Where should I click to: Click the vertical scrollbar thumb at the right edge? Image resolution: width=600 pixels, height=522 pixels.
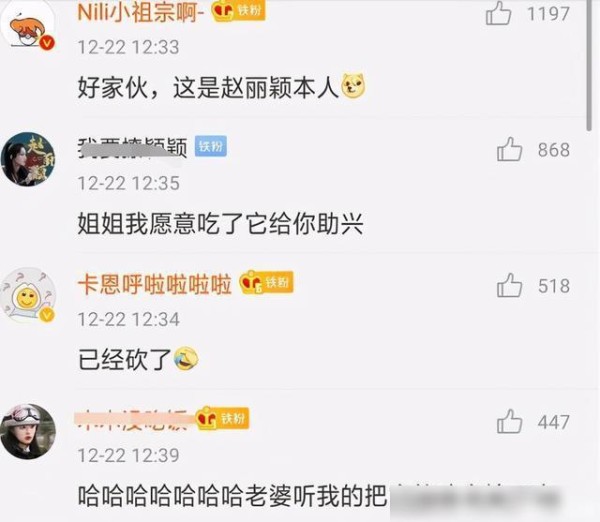click(x=589, y=65)
